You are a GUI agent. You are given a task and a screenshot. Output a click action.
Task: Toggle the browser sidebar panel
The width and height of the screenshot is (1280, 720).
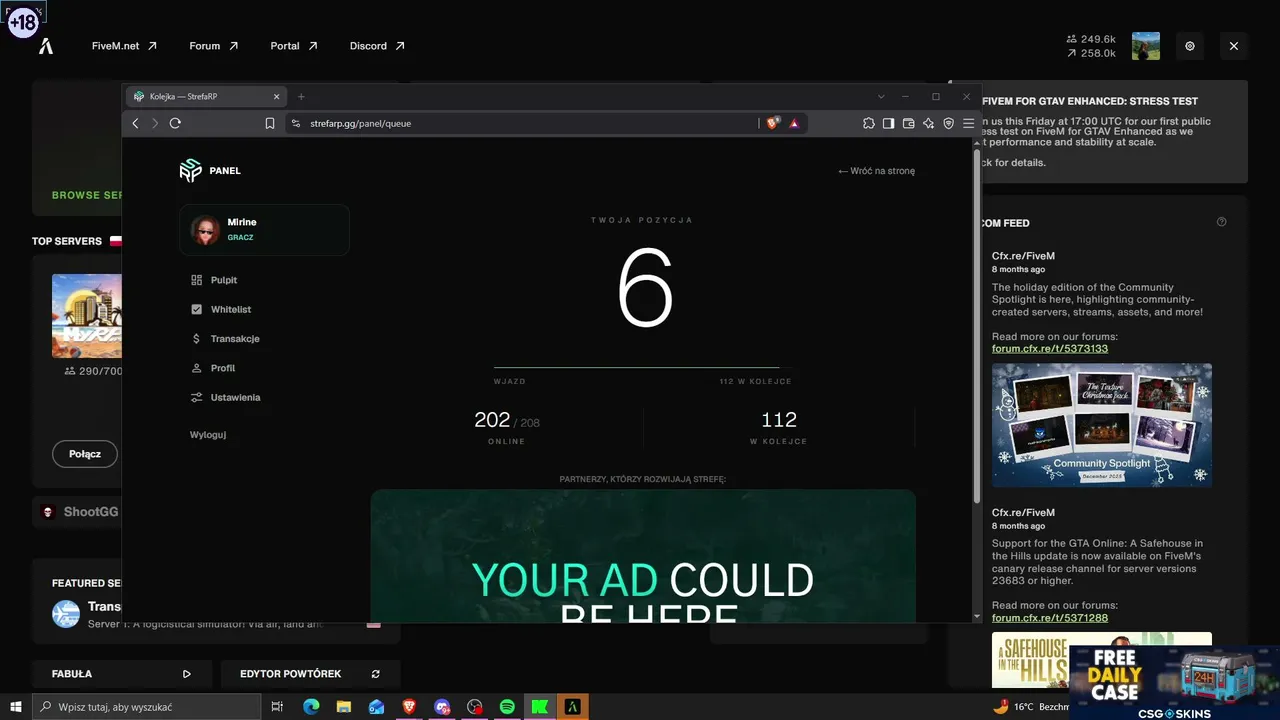[888, 123]
